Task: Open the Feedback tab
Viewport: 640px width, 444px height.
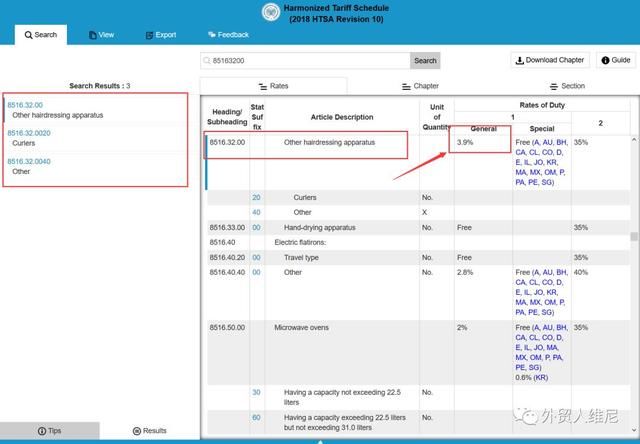Action: [228, 35]
